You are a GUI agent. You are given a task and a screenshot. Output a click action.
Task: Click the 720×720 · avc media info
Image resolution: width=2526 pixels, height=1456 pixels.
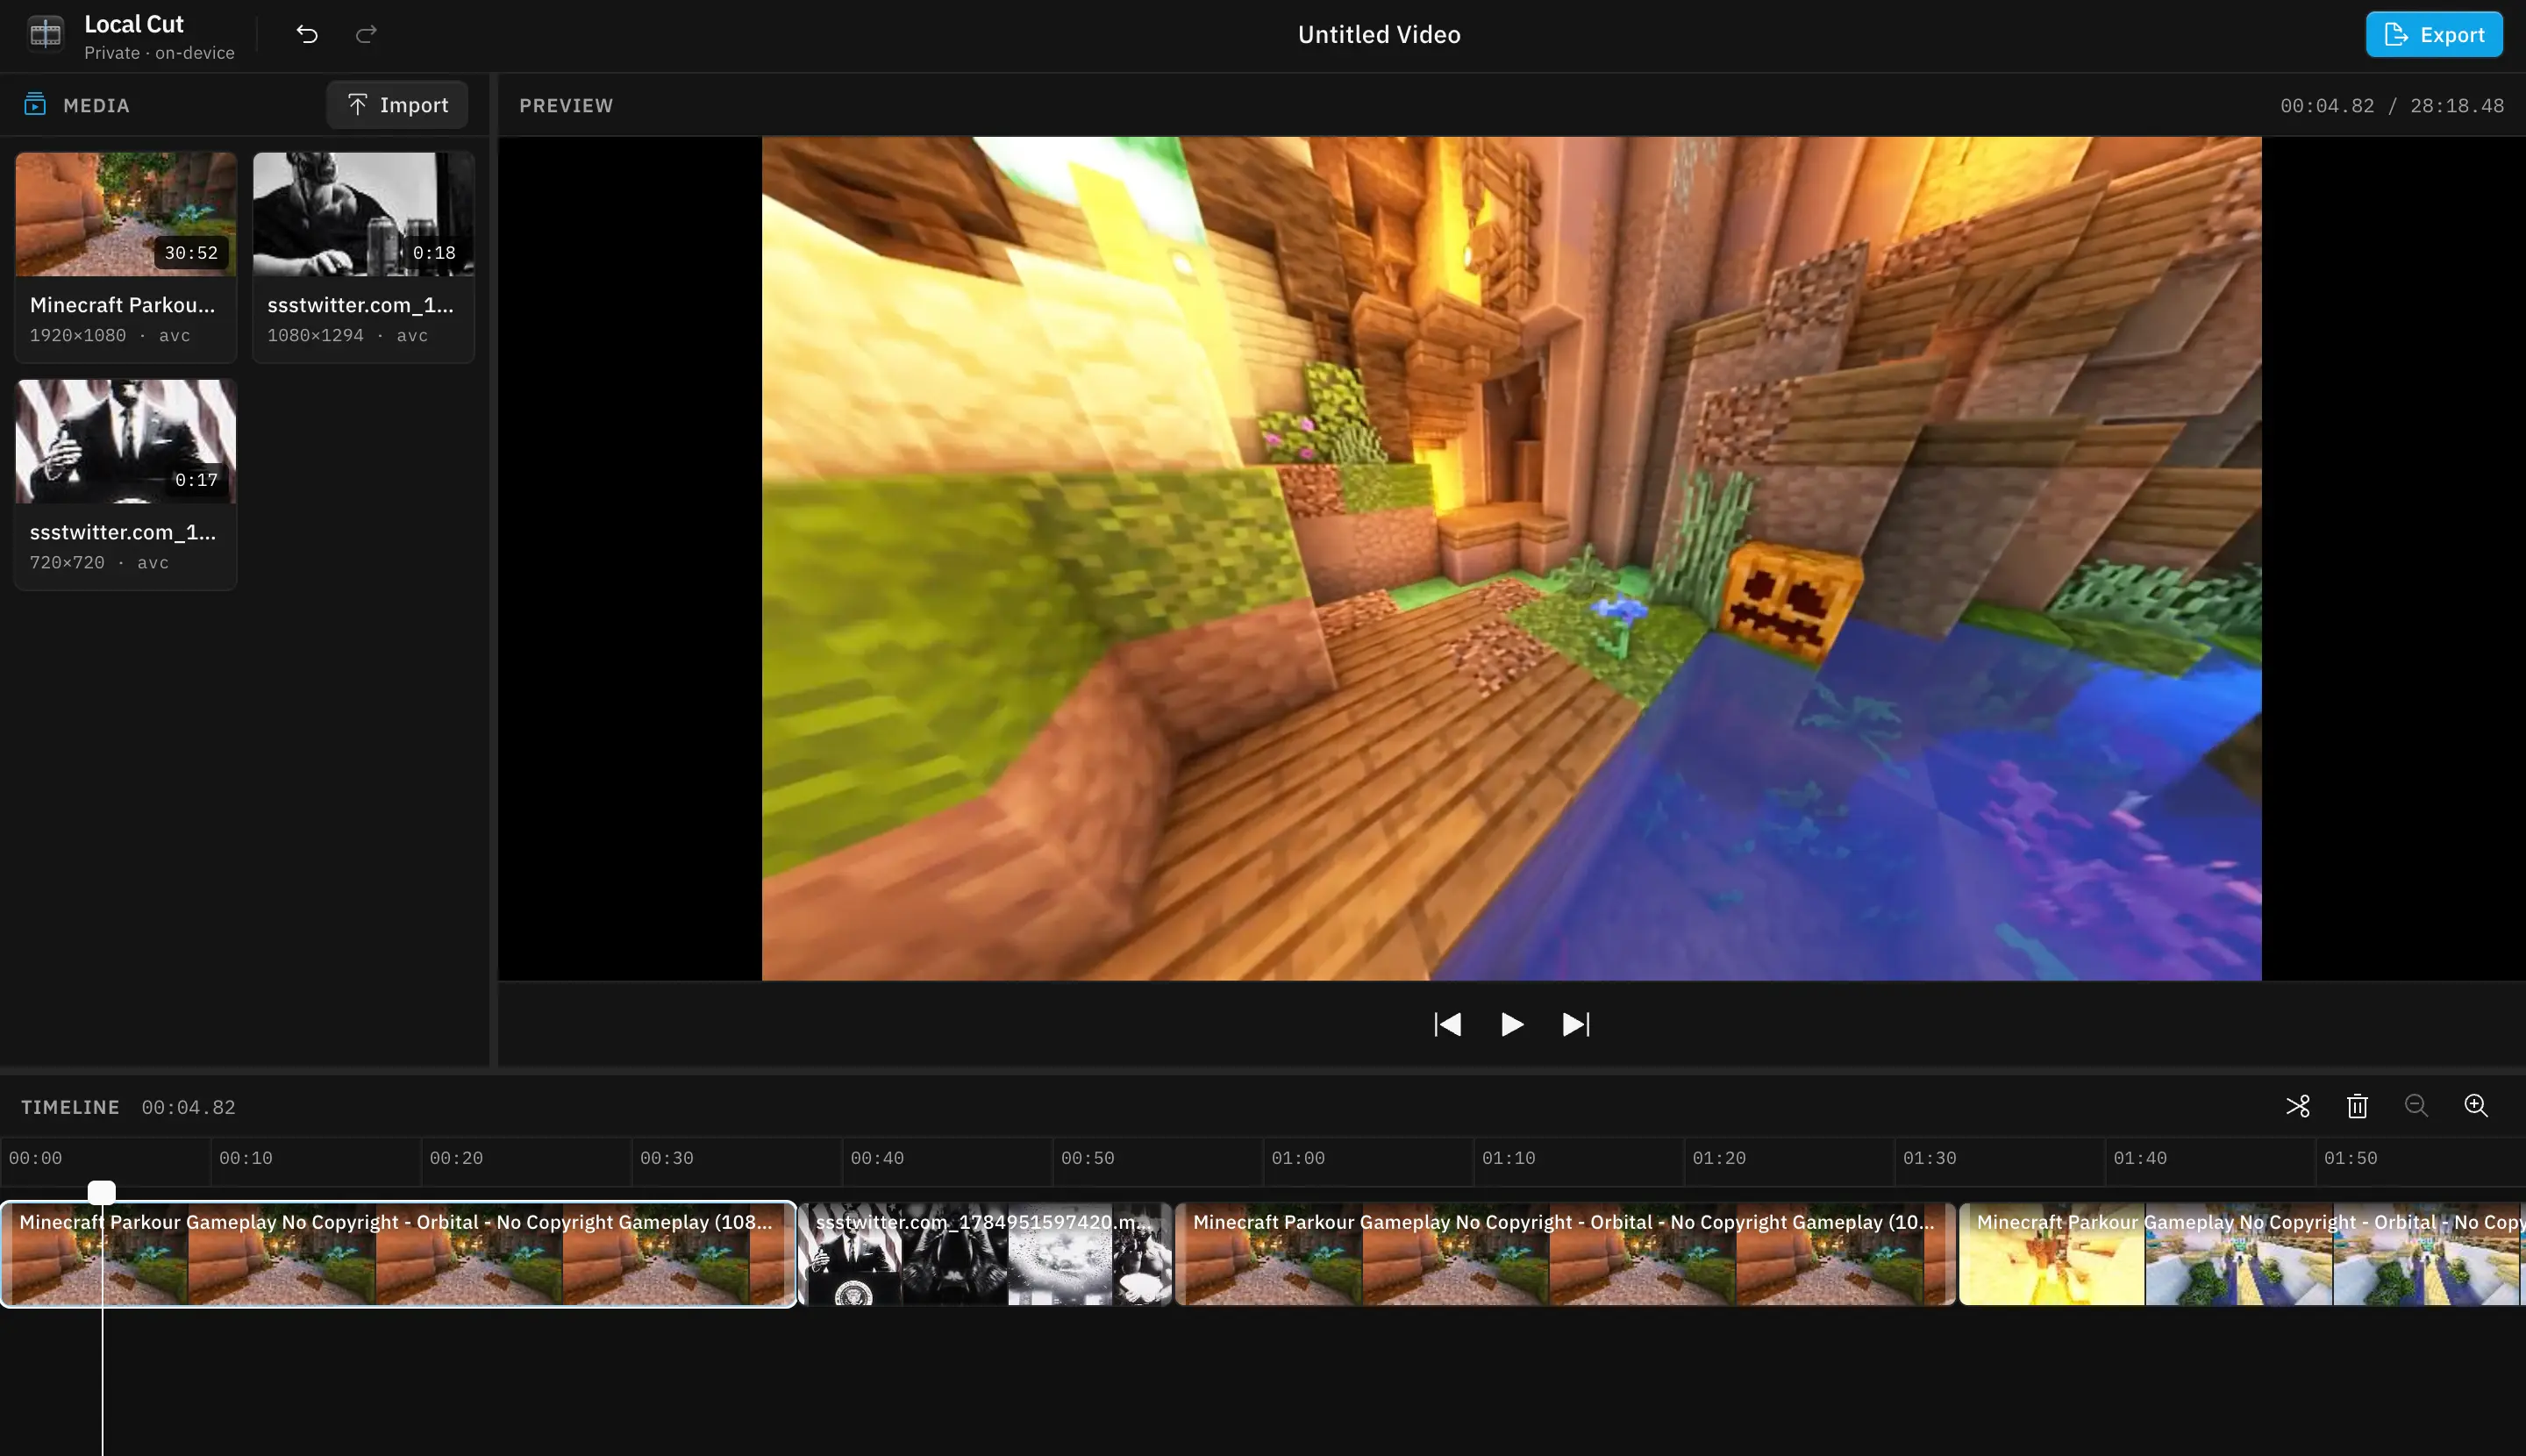(x=99, y=562)
